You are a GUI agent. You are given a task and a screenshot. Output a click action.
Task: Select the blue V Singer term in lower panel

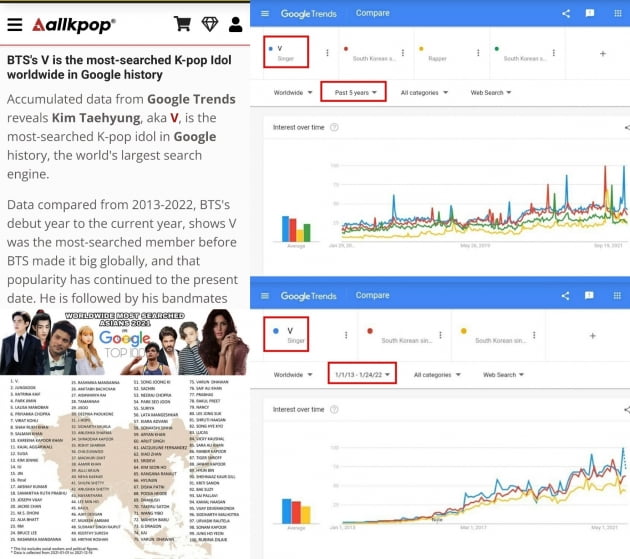point(286,334)
